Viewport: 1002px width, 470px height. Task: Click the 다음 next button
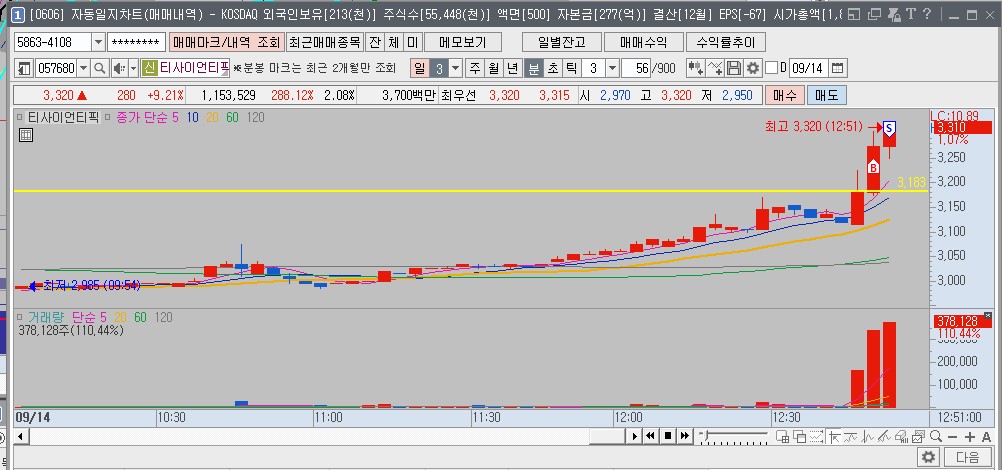pyautogui.click(x=968, y=457)
